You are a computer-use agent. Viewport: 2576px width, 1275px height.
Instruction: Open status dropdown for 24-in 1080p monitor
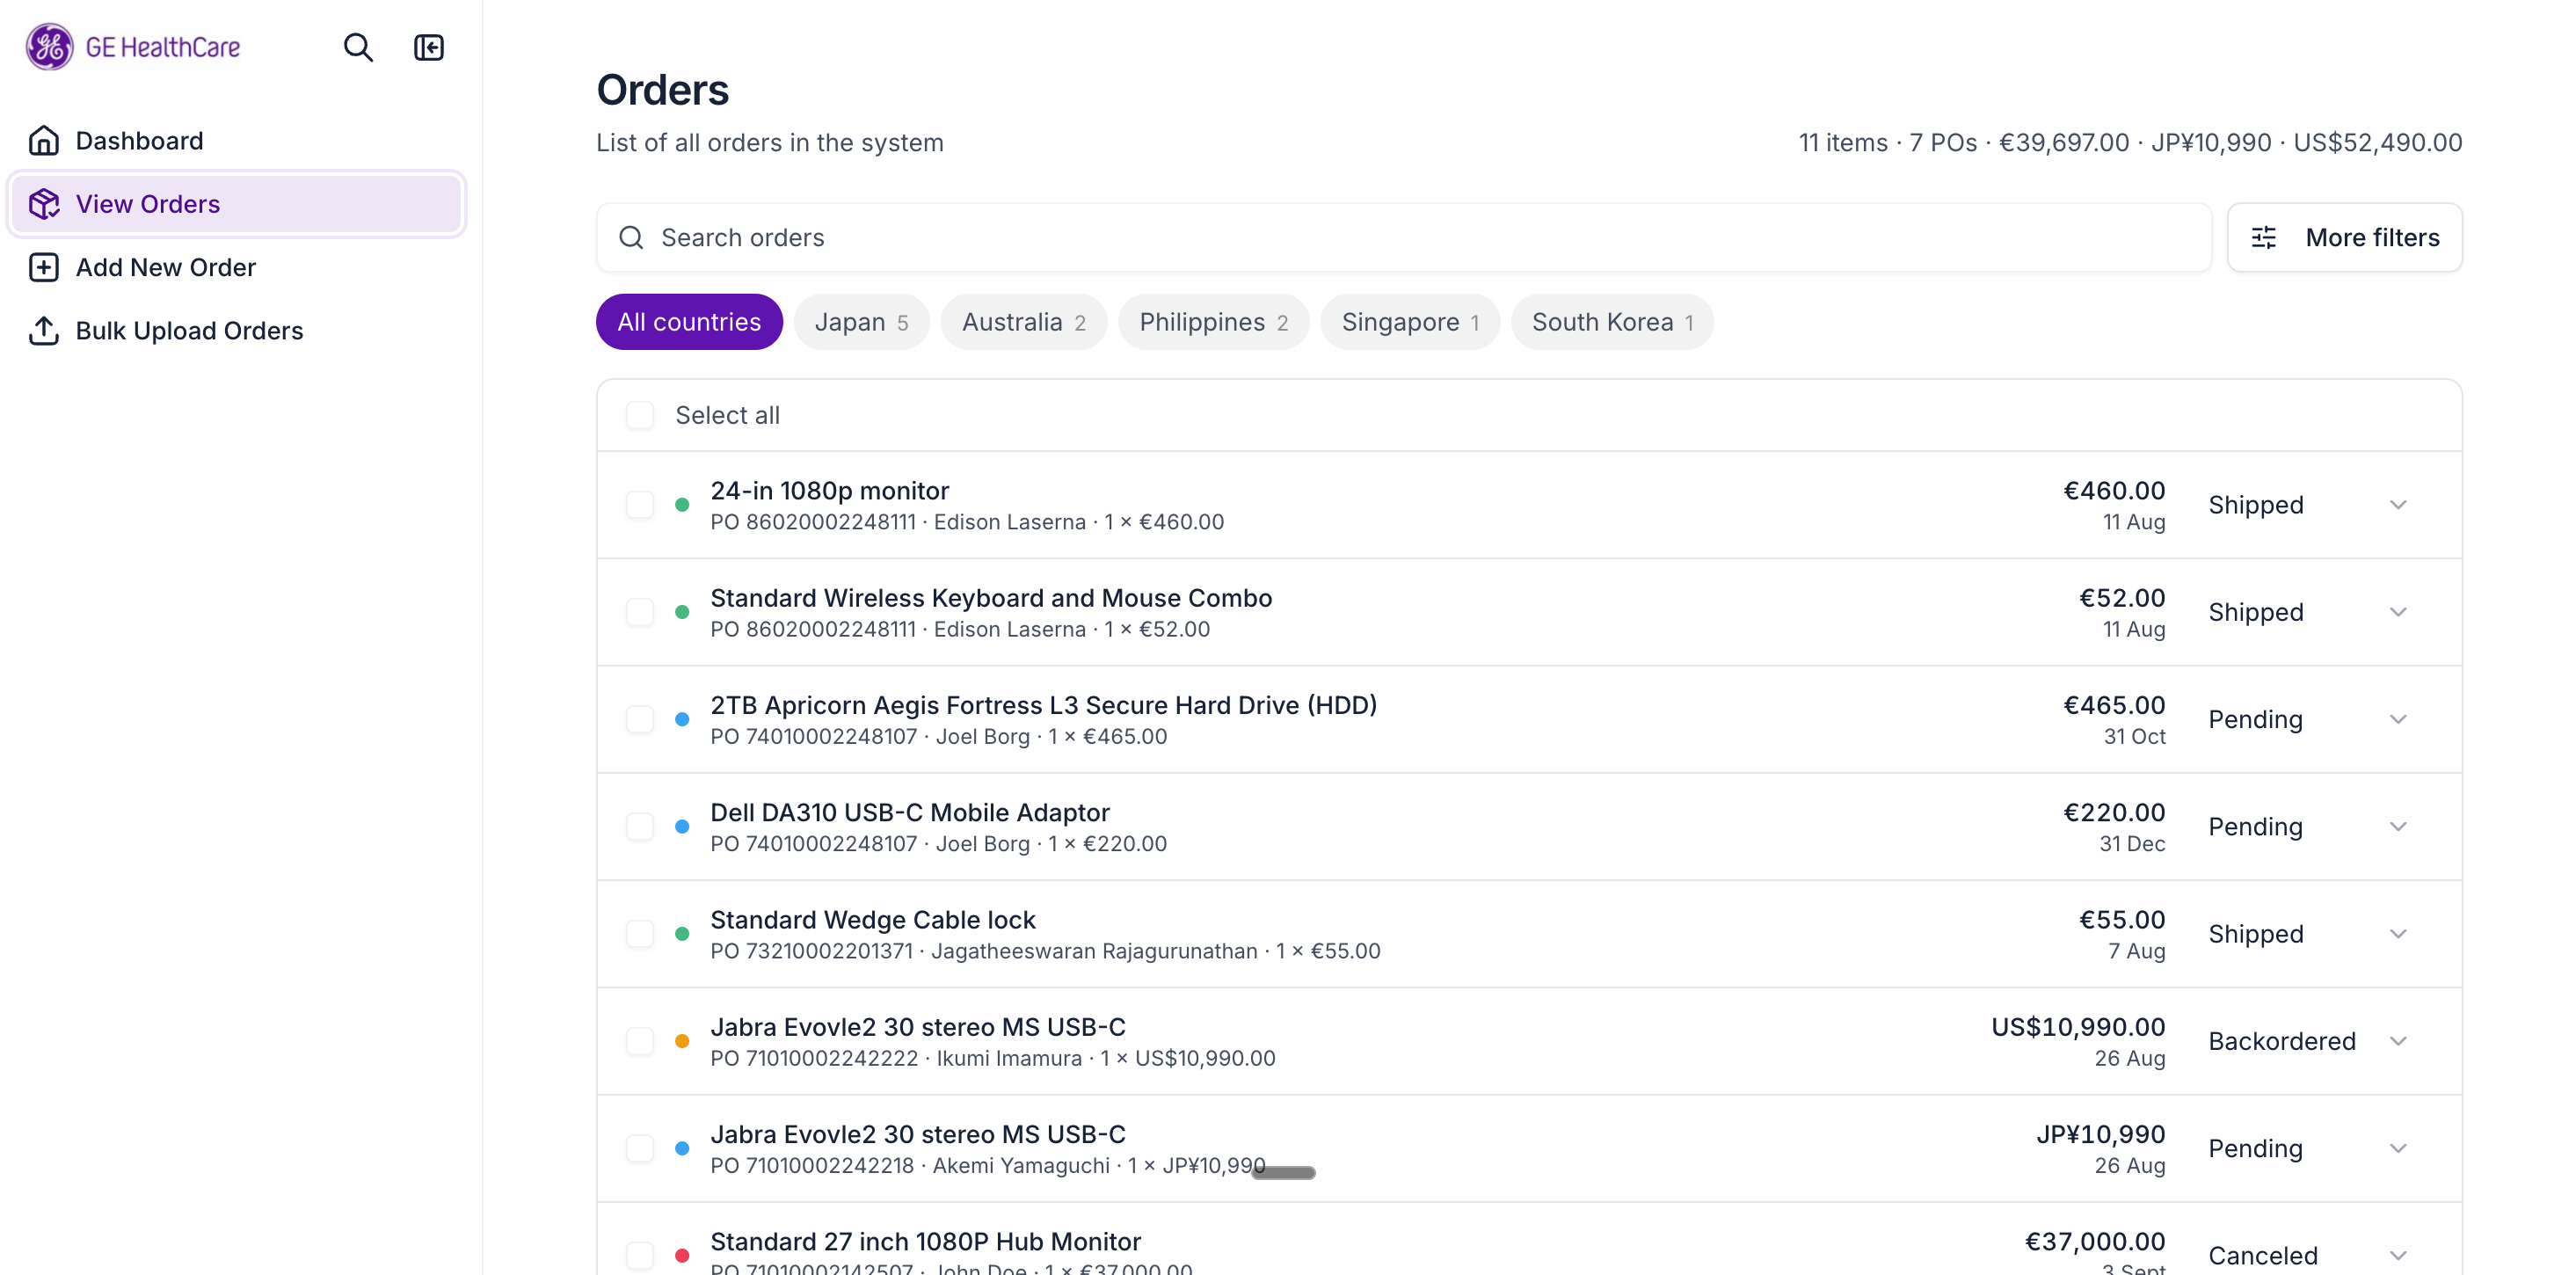[x=2308, y=505]
